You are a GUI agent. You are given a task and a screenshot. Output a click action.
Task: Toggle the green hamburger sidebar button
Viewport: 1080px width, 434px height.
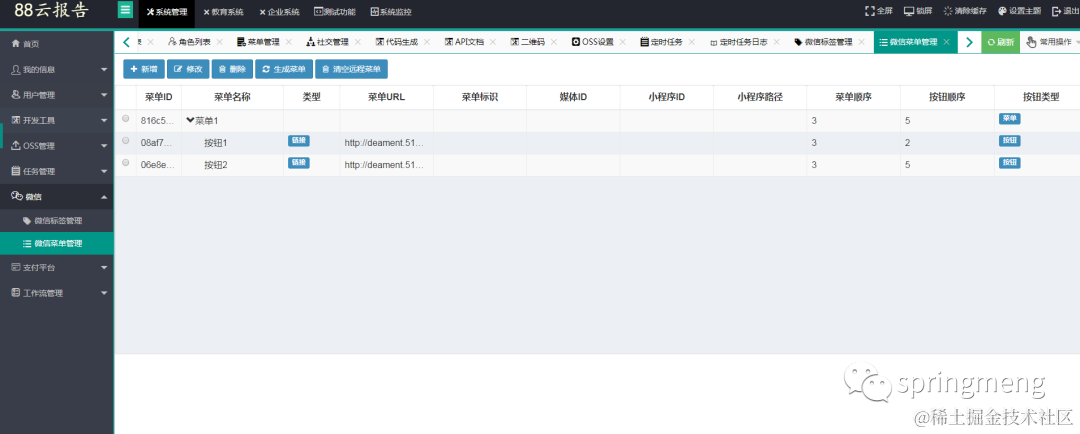click(x=125, y=10)
